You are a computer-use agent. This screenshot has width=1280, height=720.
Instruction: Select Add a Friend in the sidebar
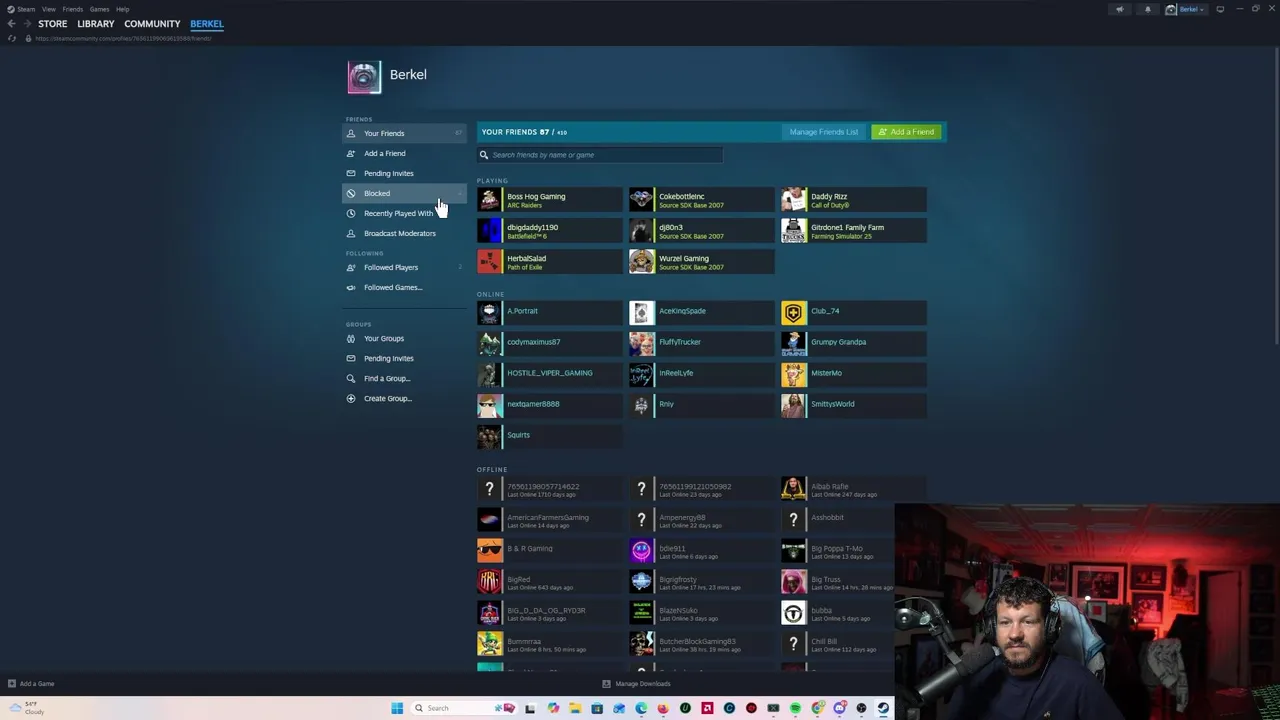[404, 153]
